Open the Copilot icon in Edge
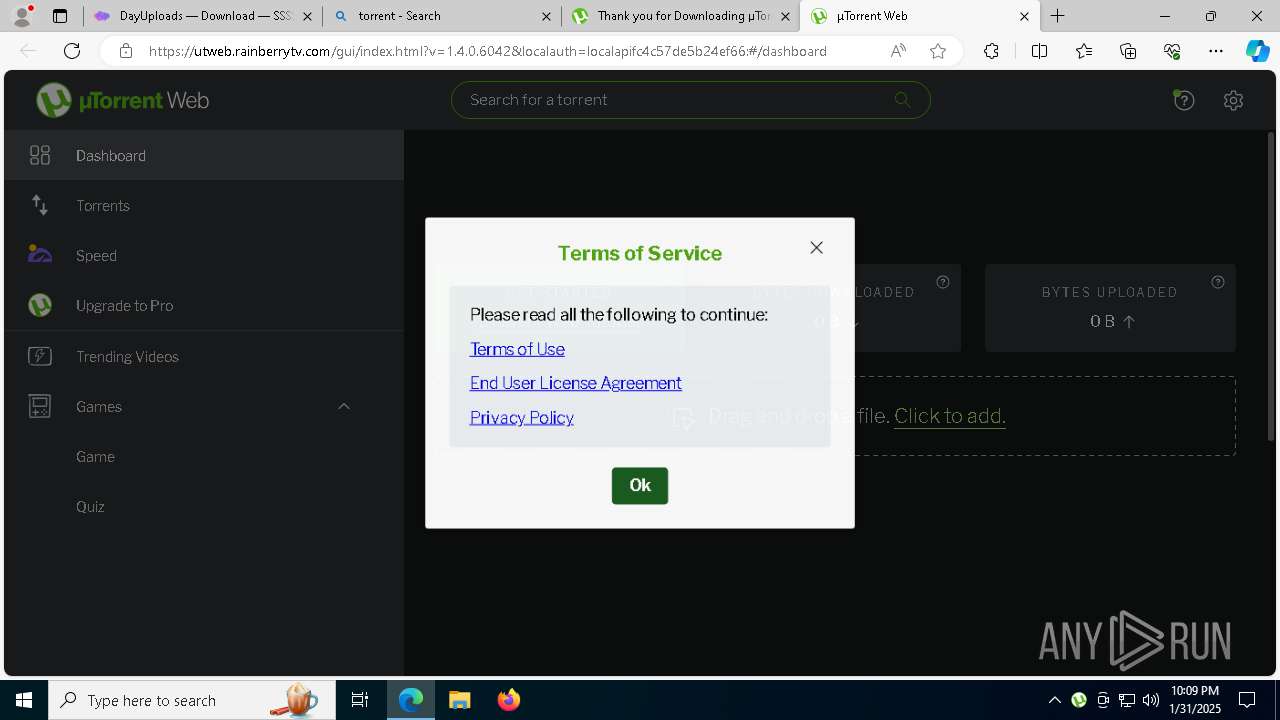The image size is (1280, 720). click(1257, 51)
